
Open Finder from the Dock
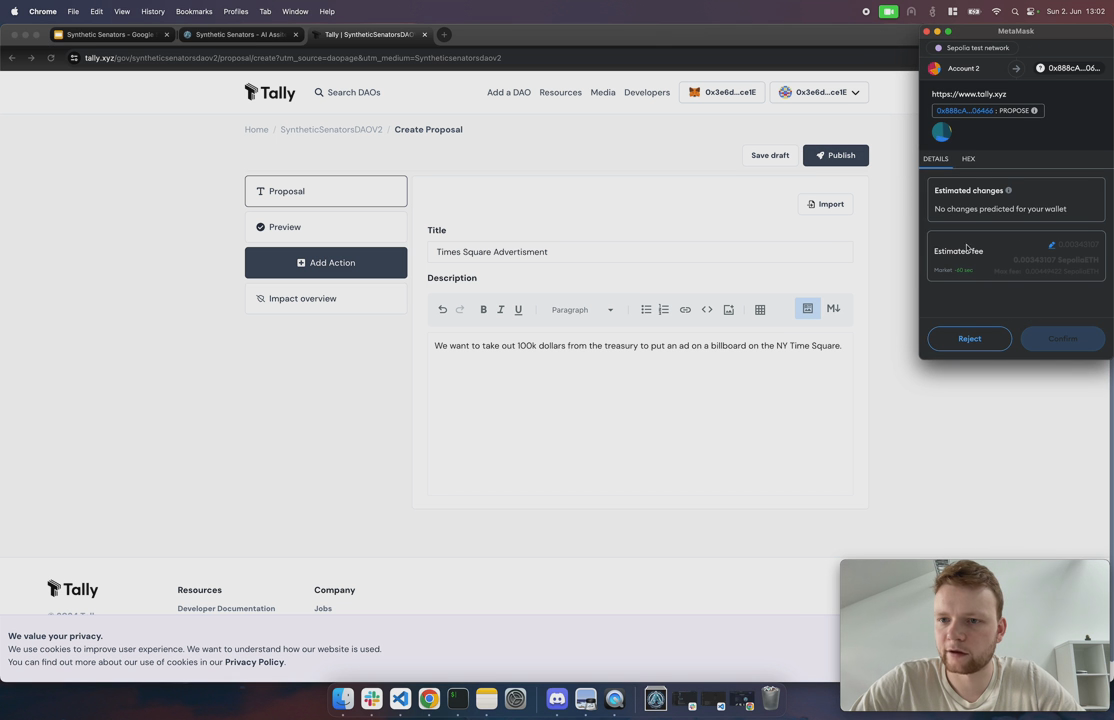(x=343, y=699)
